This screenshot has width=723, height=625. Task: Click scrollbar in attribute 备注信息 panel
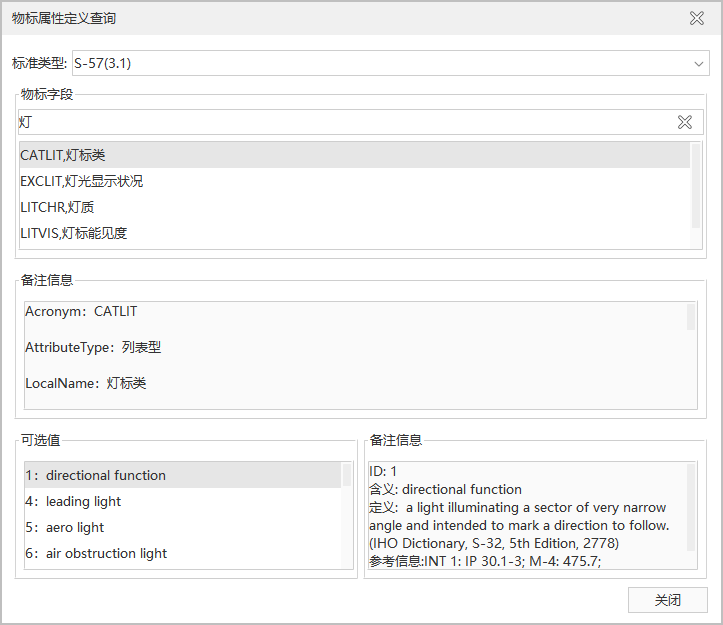tap(691, 317)
